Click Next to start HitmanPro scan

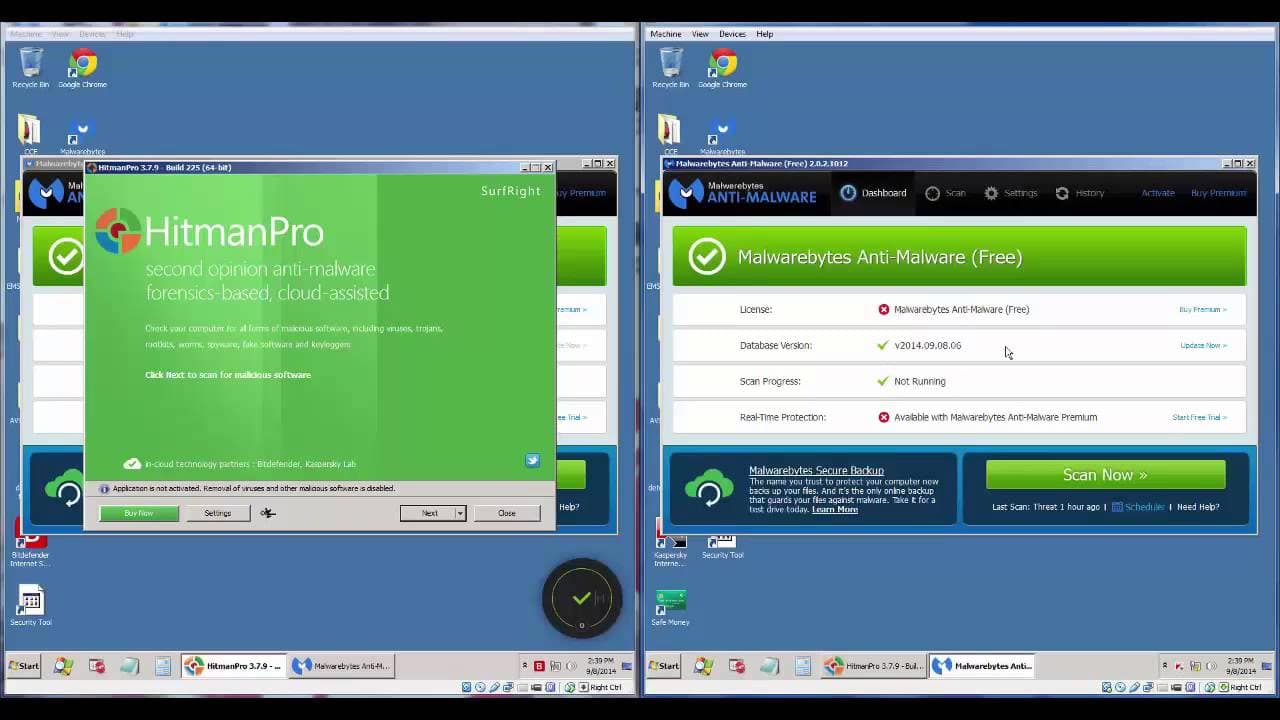[428, 513]
